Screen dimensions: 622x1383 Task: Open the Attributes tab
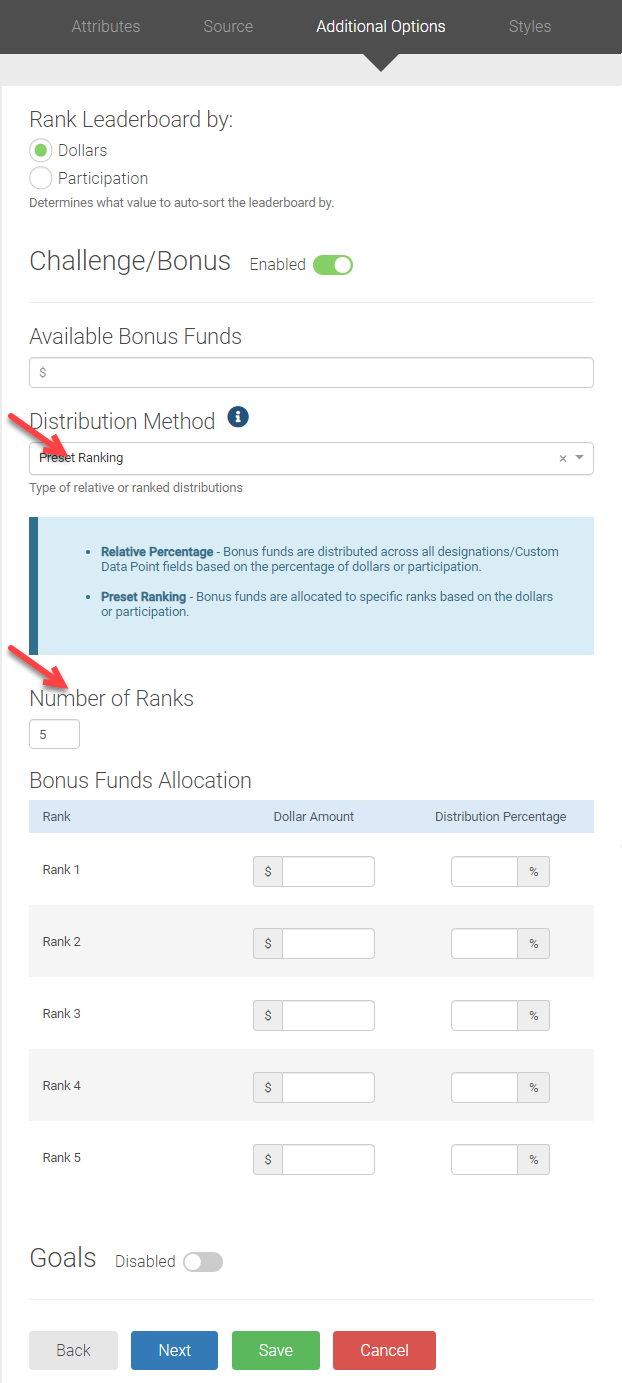point(105,26)
